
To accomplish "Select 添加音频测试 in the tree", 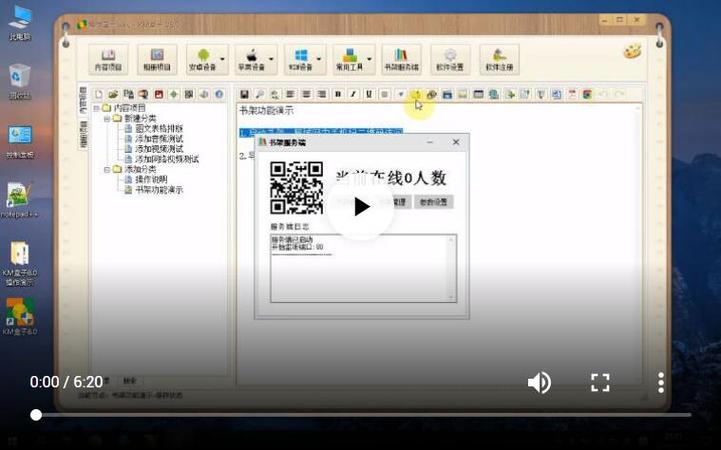I will 159,139.
